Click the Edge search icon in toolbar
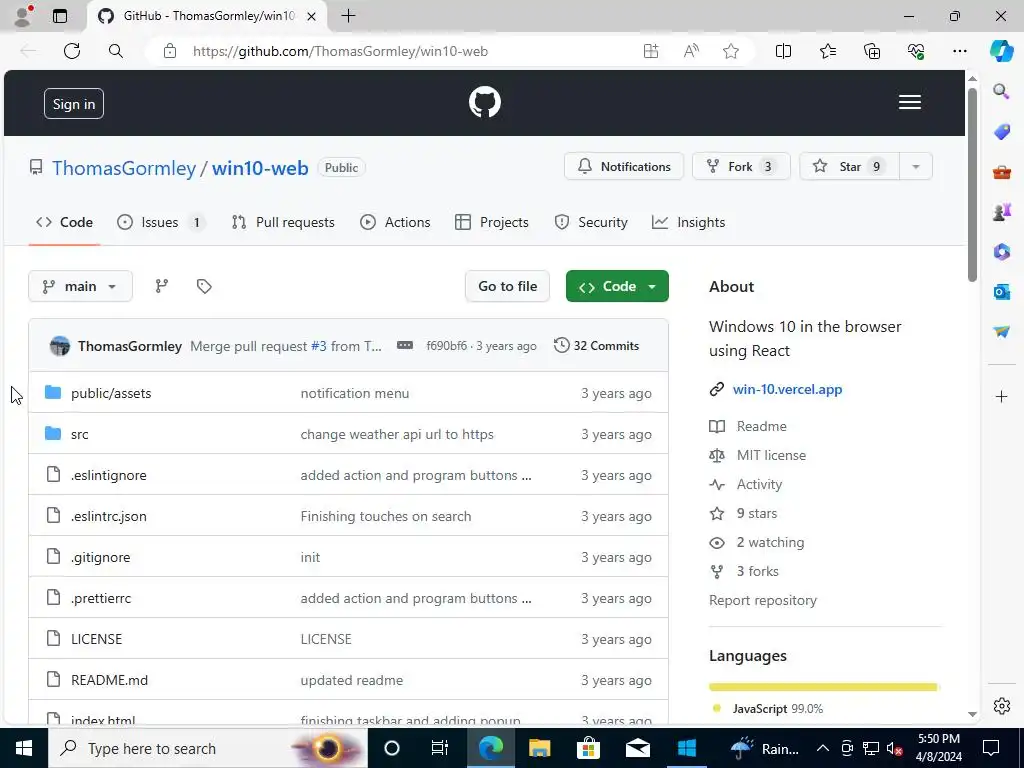This screenshot has height=768, width=1024. [116, 51]
